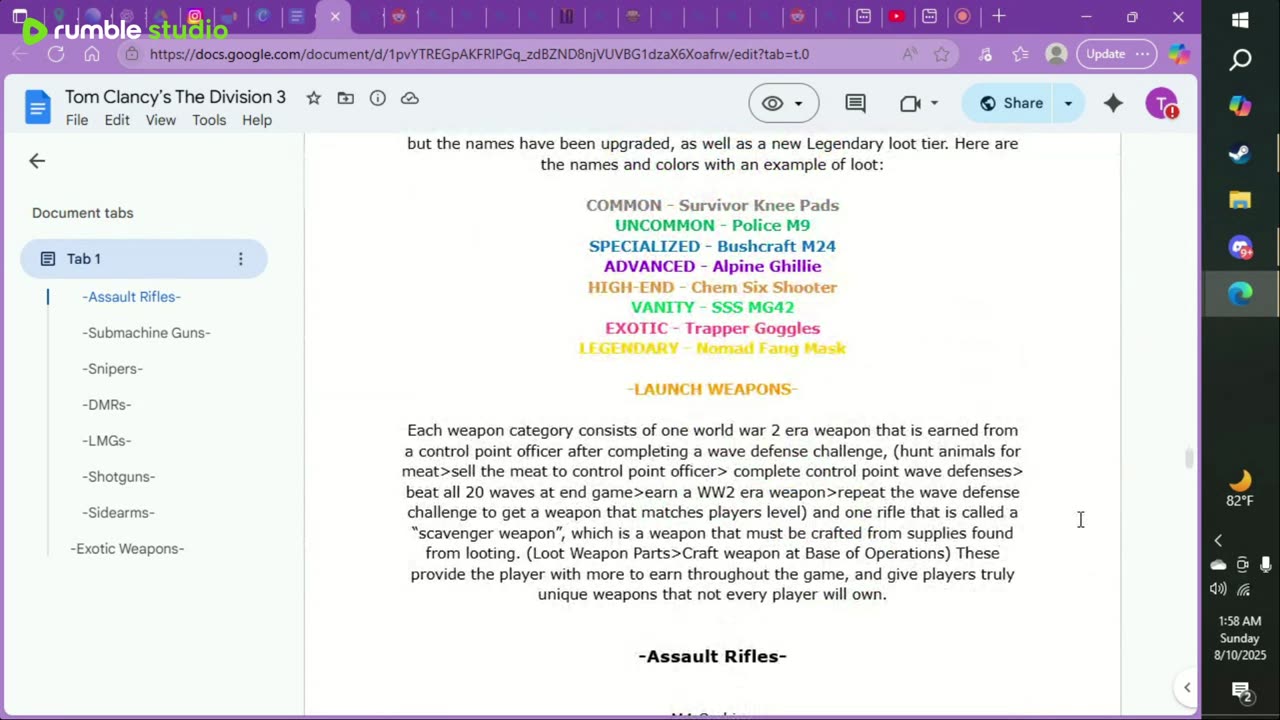The image size is (1280, 720).
Task: Open the Help menu
Action: [257, 120]
